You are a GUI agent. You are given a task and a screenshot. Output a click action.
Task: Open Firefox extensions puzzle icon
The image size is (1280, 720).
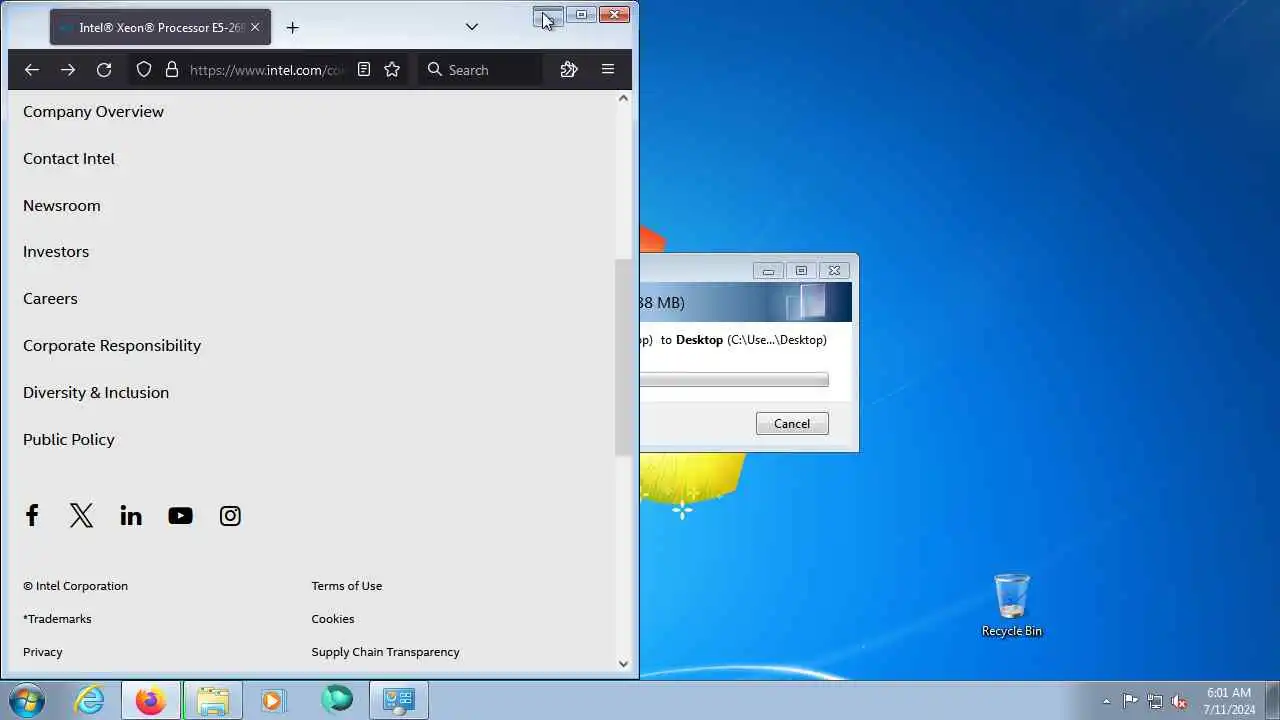click(x=569, y=69)
